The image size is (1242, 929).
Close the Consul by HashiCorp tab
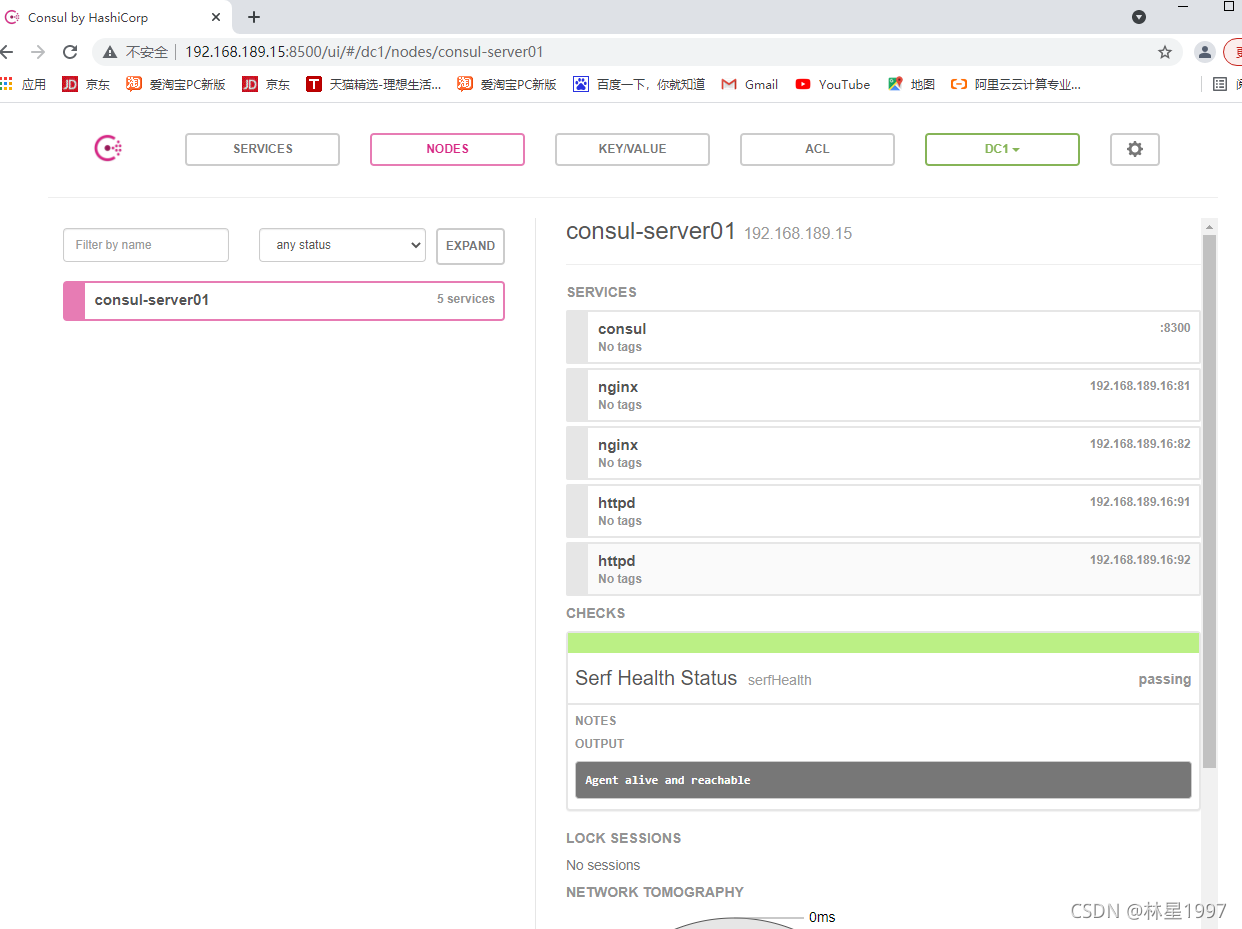pos(216,17)
